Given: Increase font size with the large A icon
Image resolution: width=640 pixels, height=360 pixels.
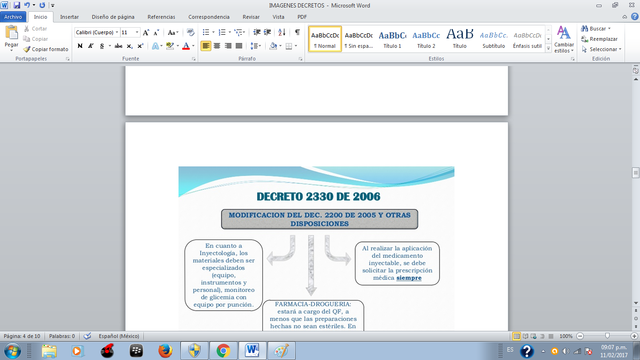Looking at the screenshot, I should tap(146, 32).
